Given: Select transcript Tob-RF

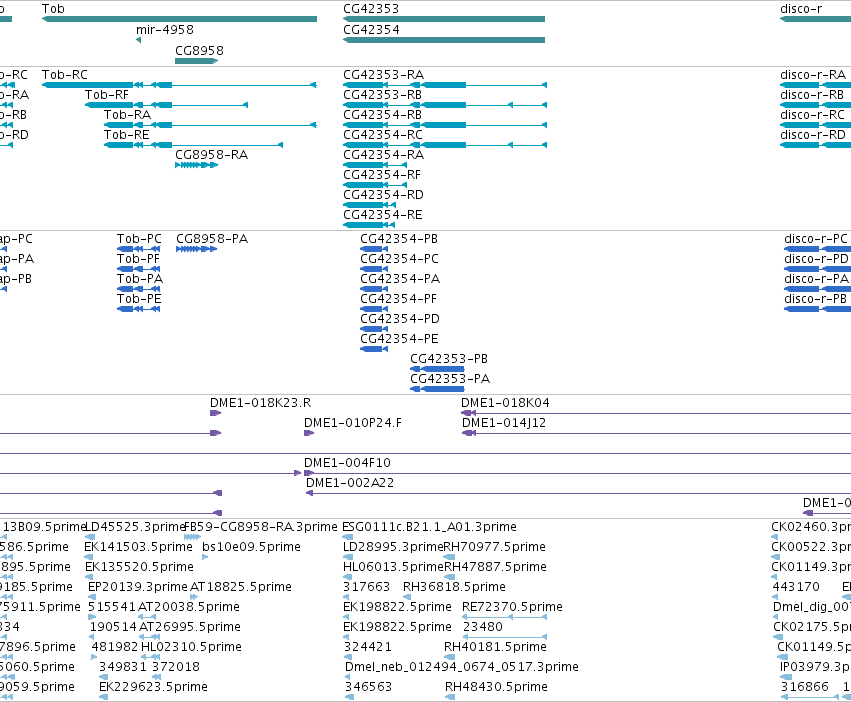Looking at the screenshot, I should tap(107, 95).
